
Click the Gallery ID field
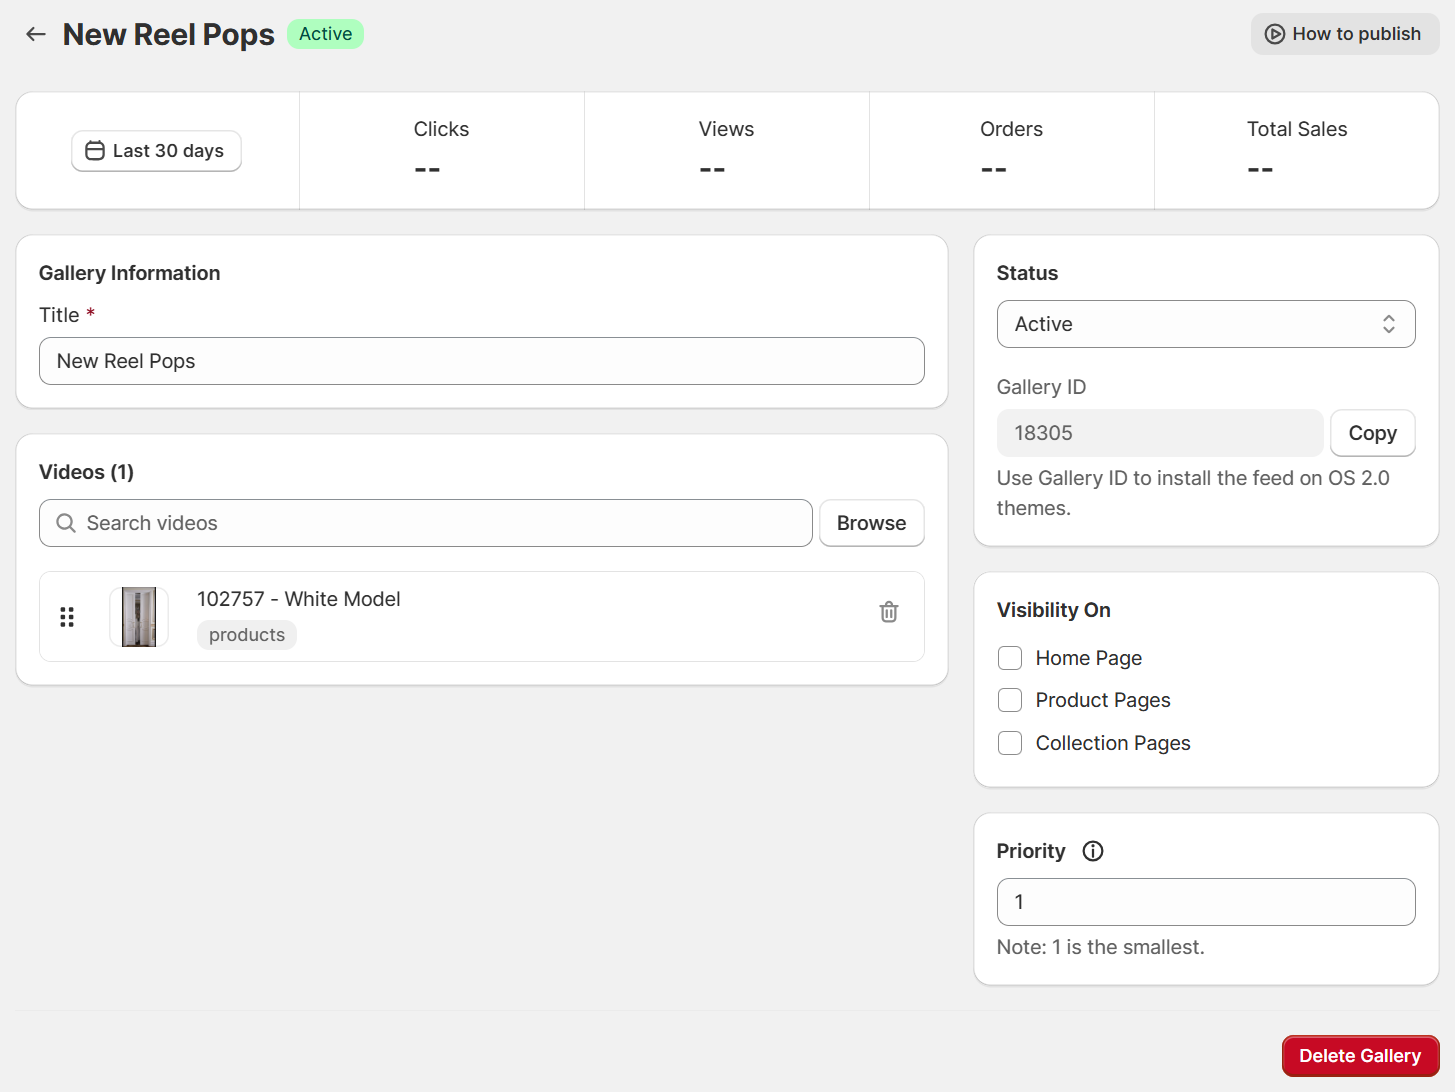click(x=1159, y=433)
